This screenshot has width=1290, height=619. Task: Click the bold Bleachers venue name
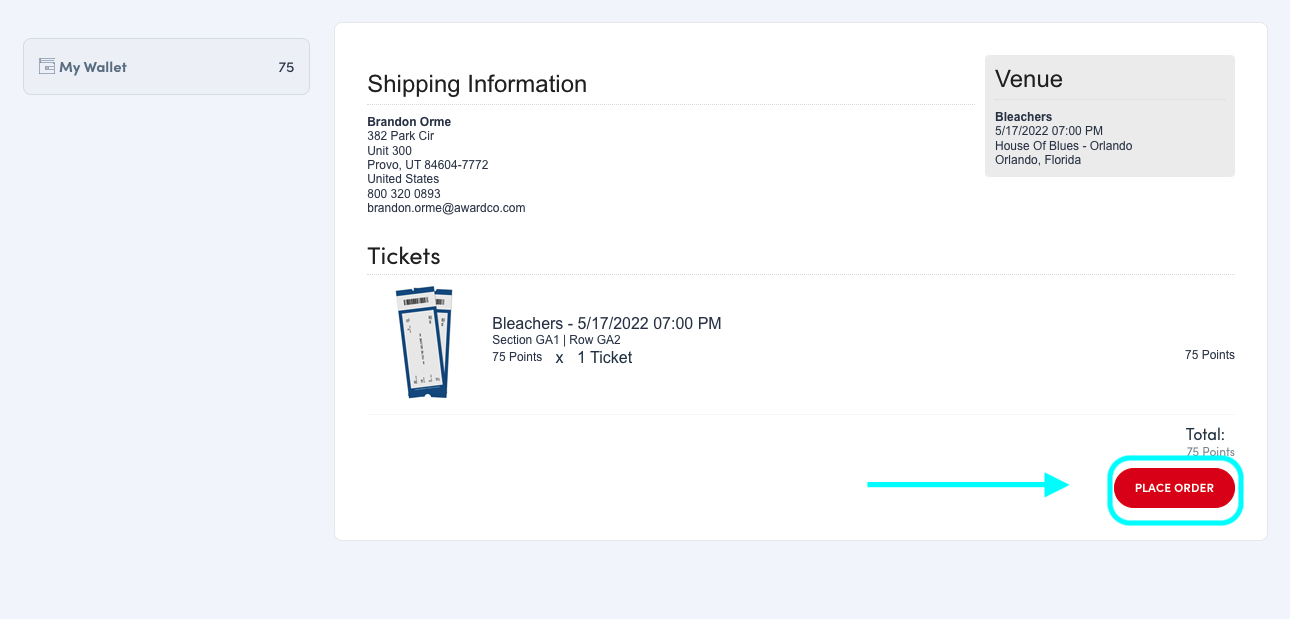click(1023, 117)
